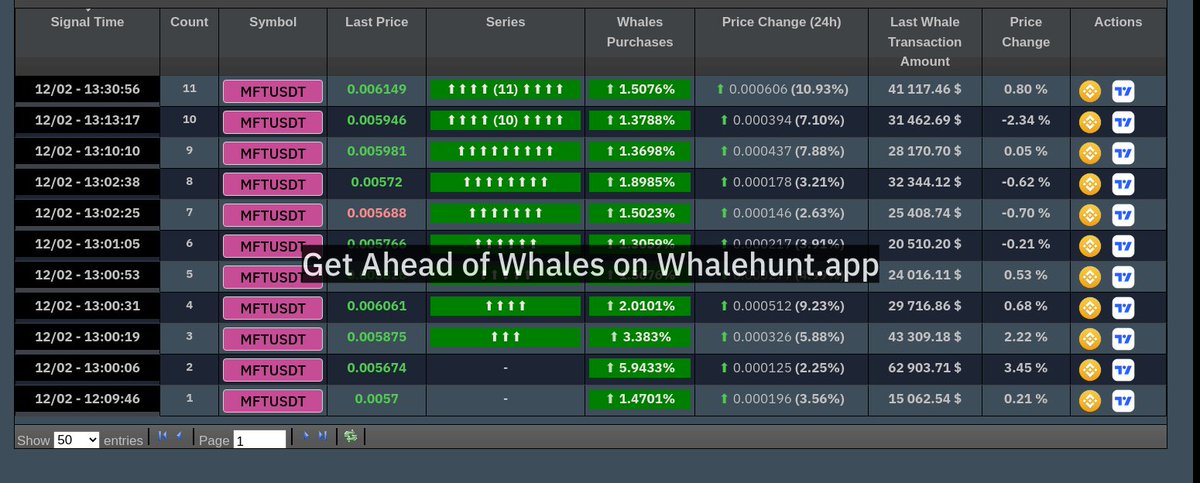Open Binance icon for the 13:00:19 row

click(1090, 339)
